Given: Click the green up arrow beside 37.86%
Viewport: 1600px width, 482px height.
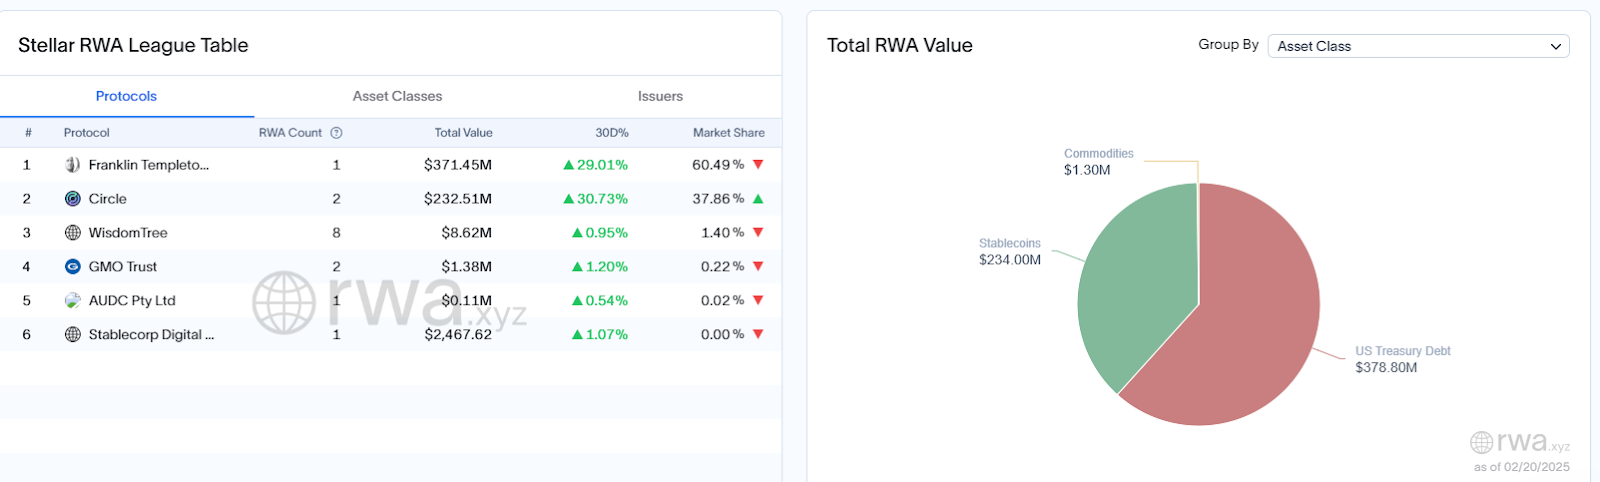Looking at the screenshot, I should point(758,198).
